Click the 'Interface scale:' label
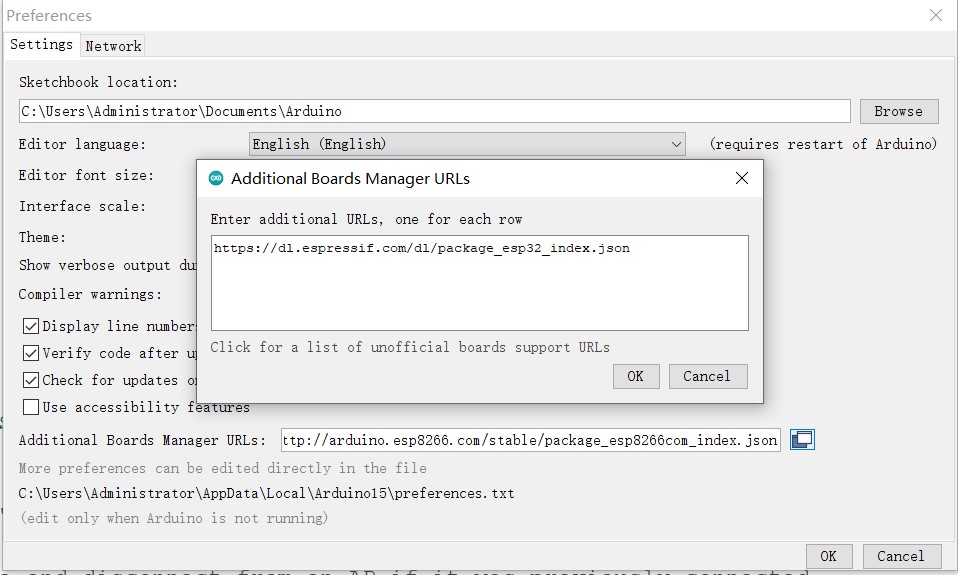 (82, 207)
